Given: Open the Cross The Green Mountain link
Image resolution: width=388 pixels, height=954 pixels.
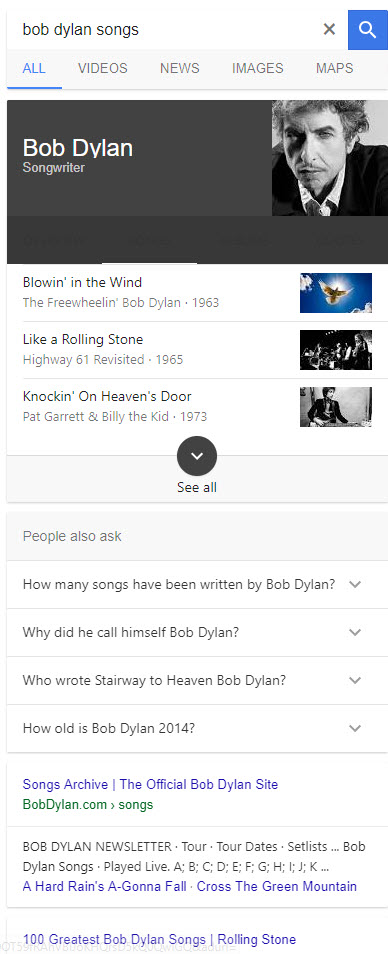Looking at the screenshot, I should (277, 886).
